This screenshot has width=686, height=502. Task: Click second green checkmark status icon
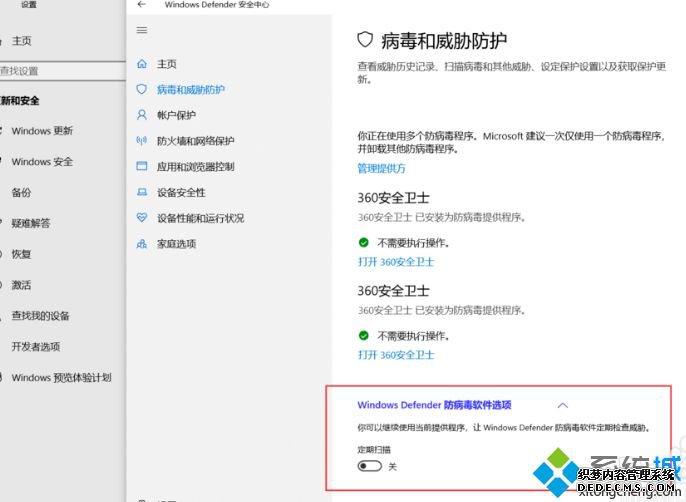click(364, 336)
